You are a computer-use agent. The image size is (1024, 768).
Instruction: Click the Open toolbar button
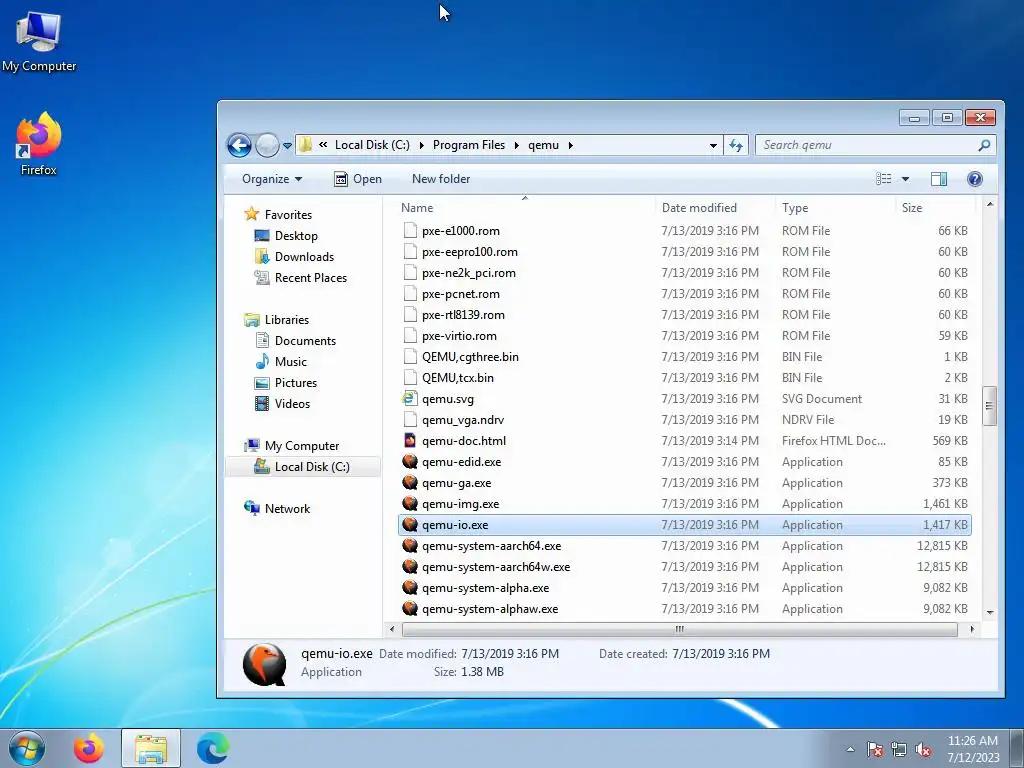pos(358,179)
